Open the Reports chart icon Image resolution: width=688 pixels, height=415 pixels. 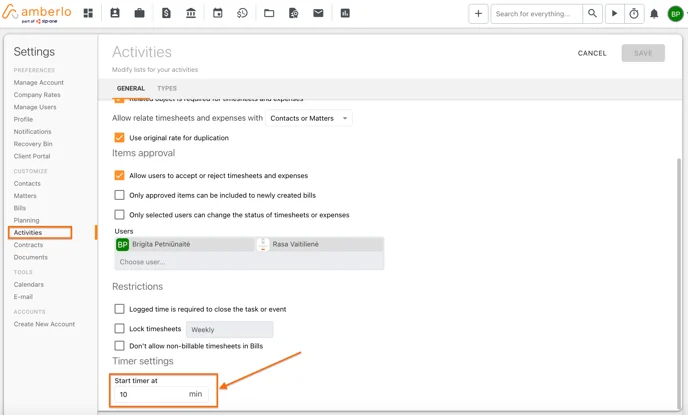coord(345,13)
